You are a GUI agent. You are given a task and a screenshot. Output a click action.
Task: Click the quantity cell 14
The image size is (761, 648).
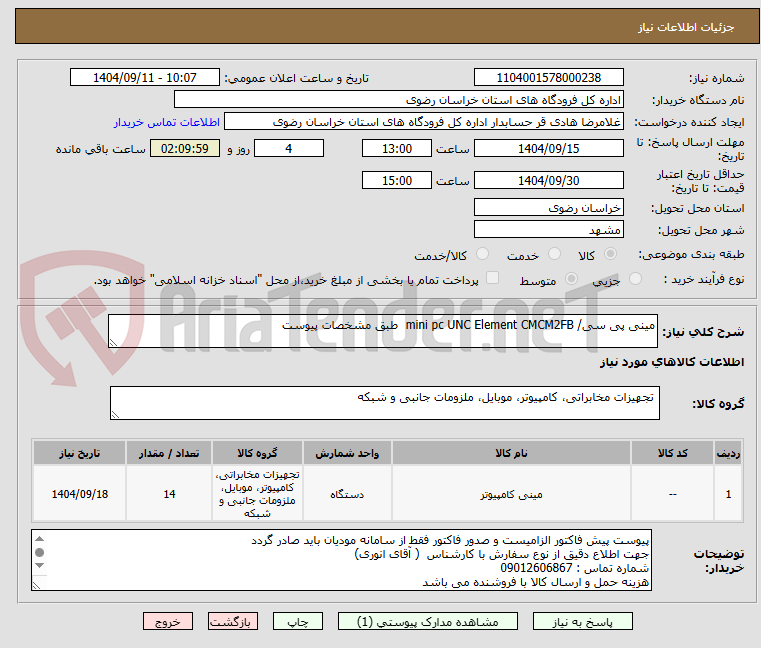pyautogui.click(x=169, y=494)
